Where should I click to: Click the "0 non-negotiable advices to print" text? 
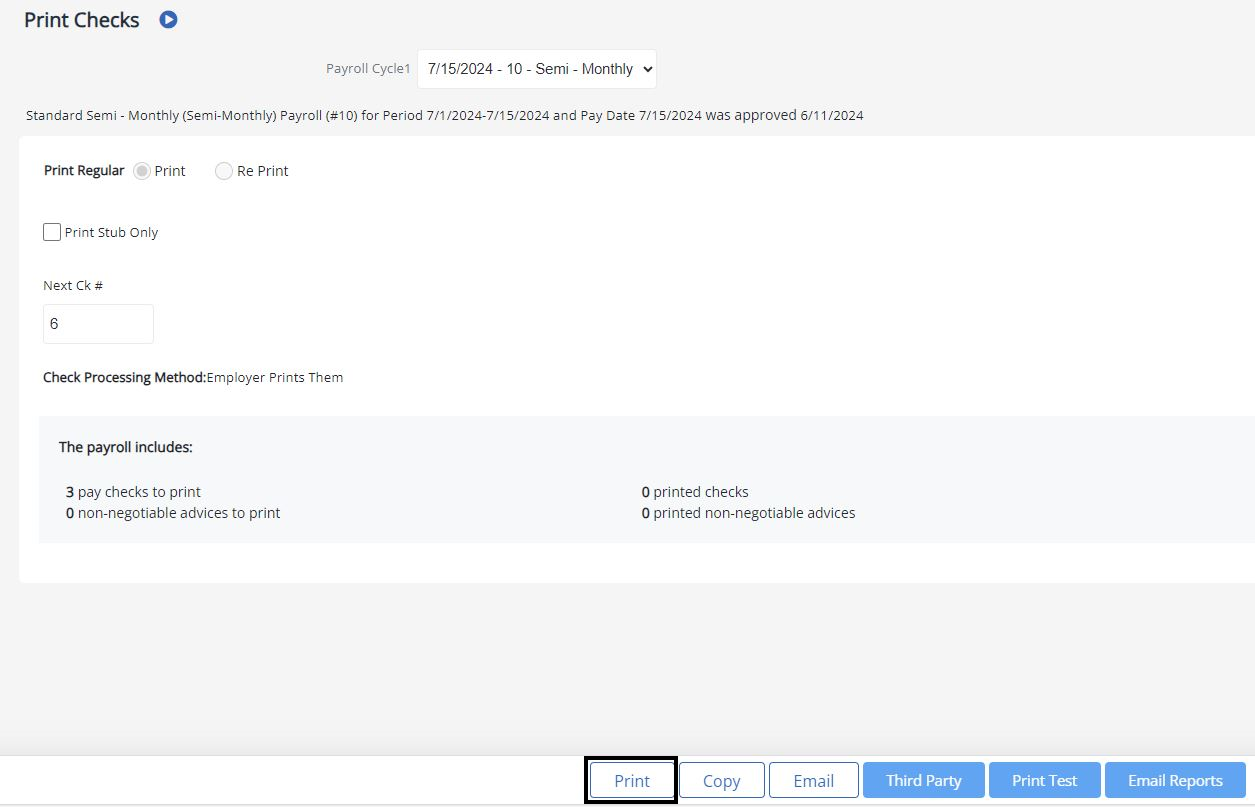click(174, 512)
